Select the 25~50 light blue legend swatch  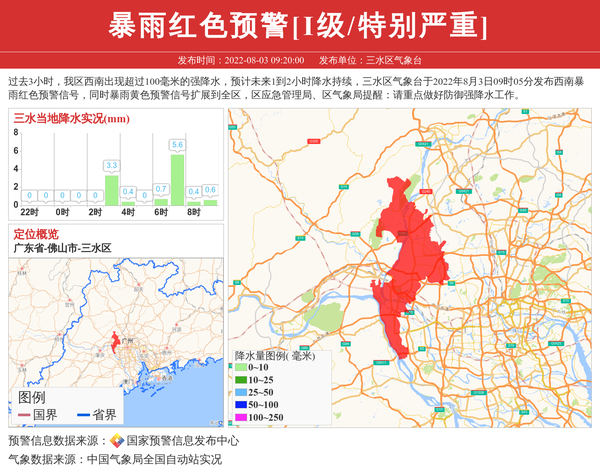(x=240, y=392)
